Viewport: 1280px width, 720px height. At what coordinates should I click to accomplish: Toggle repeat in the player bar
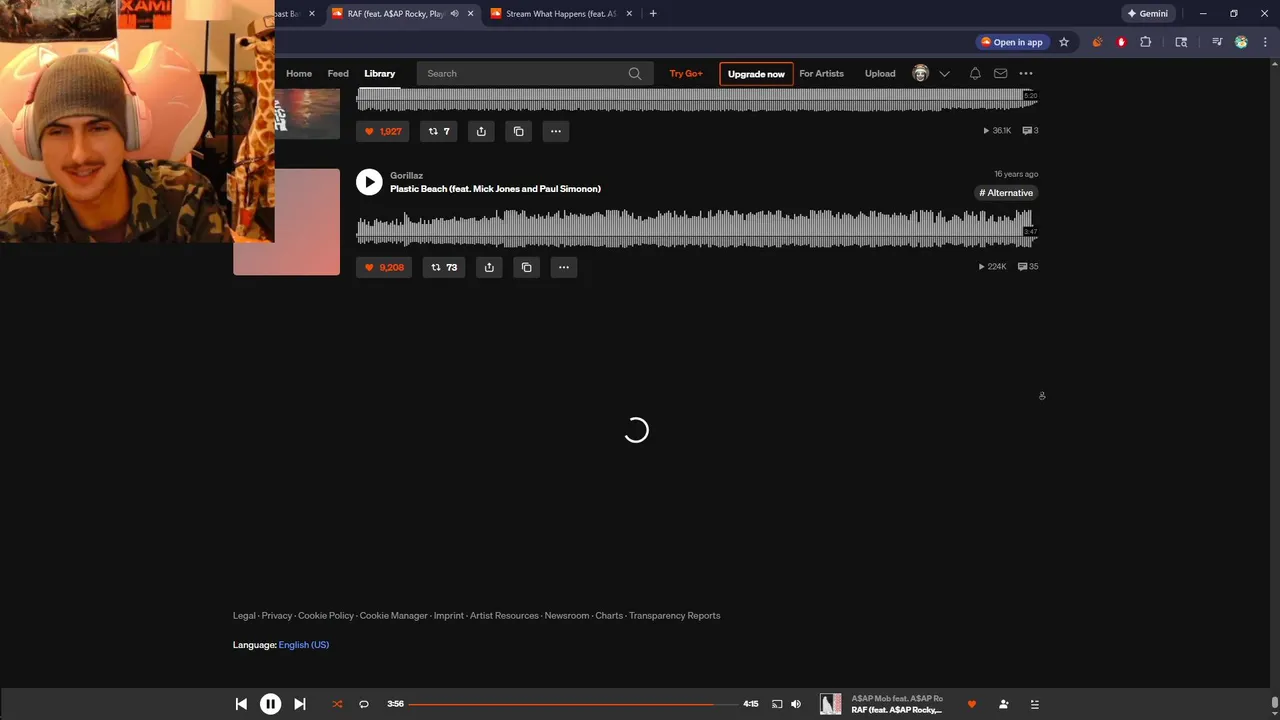coord(364,704)
